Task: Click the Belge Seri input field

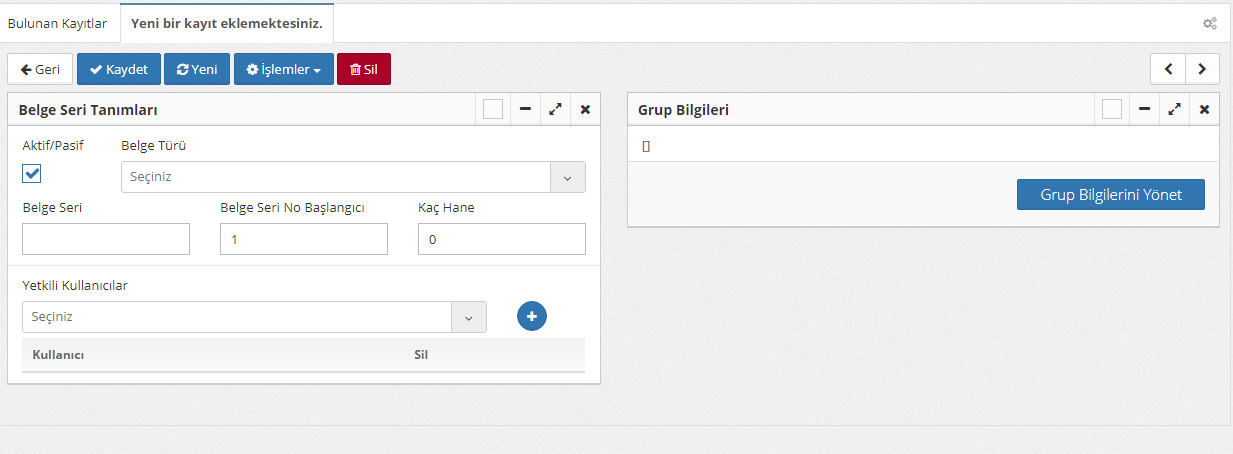Action: click(x=106, y=239)
